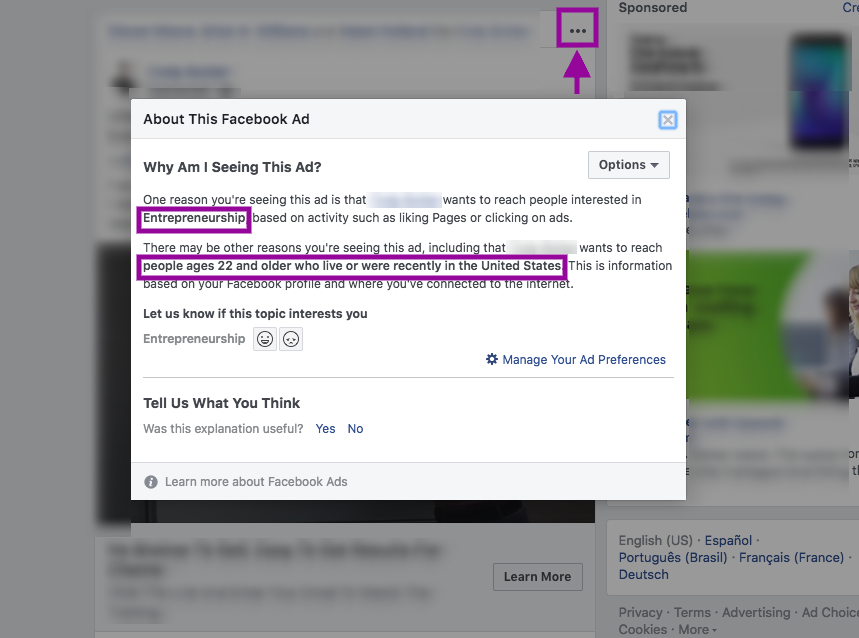Open the Advertising footer link
Image resolution: width=859 pixels, height=638 pixels.
[756, 612]
